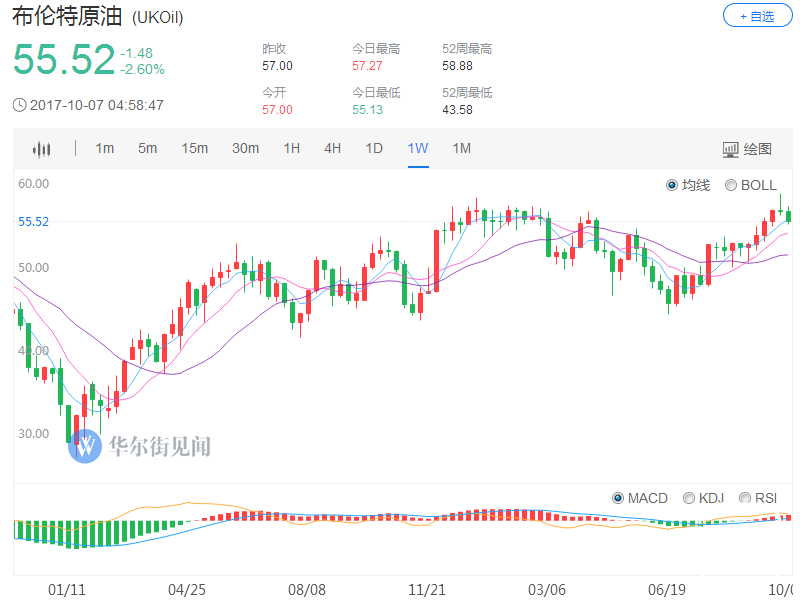Switch to the 15m timeframe
The height and width of the screenshot is (600, 800).
(x=194, y=148)
